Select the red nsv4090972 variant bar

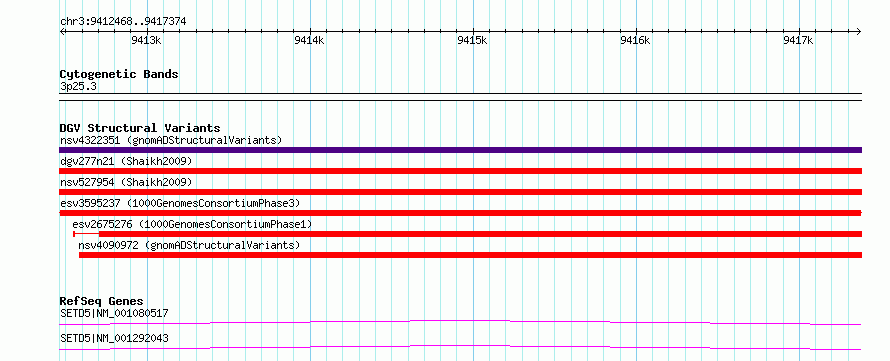click(471, 255)
